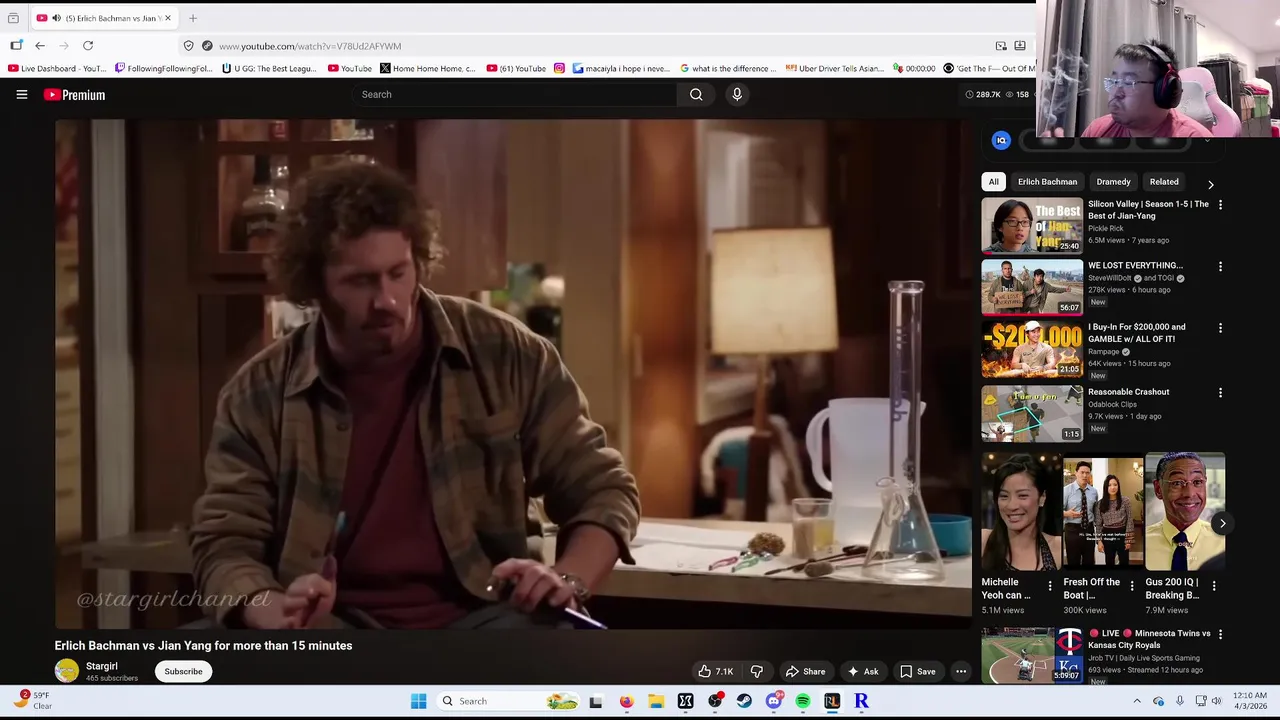
Task: Open the Minnesota Twins vs Royals live thumbnail
Action: (x=1032, y=655)
